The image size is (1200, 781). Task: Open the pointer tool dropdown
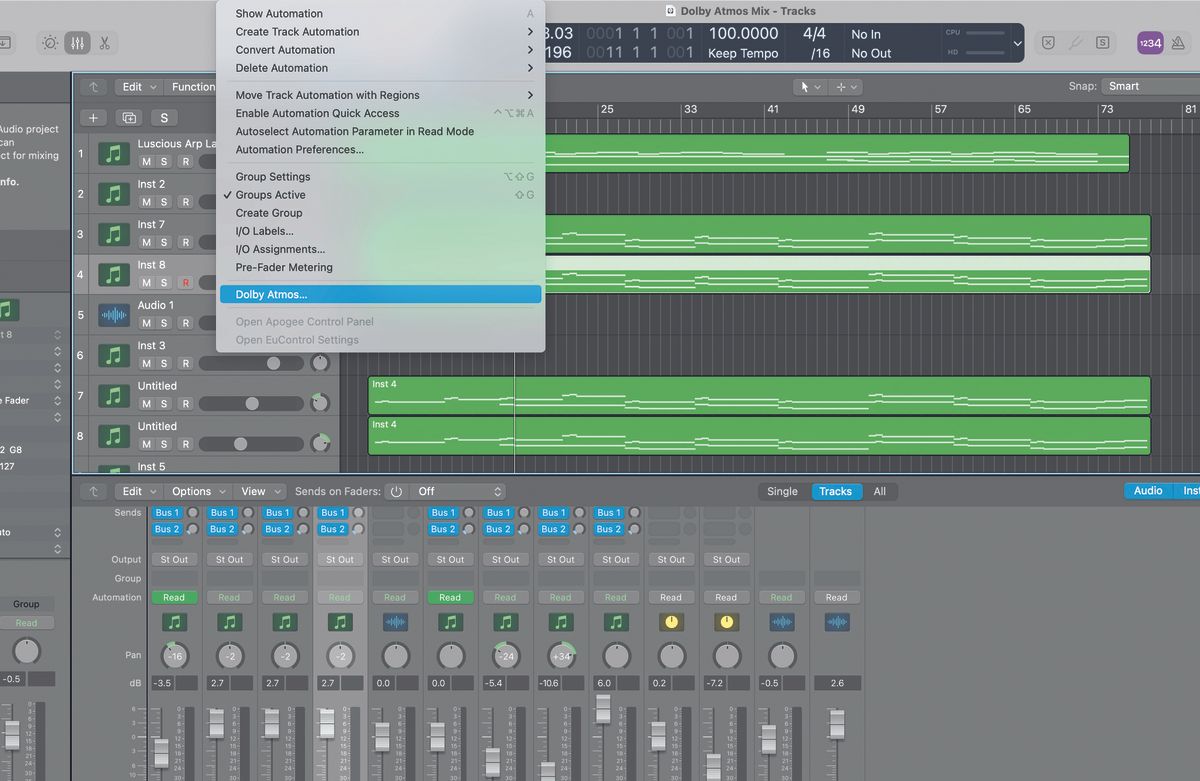tap(809, 87)
